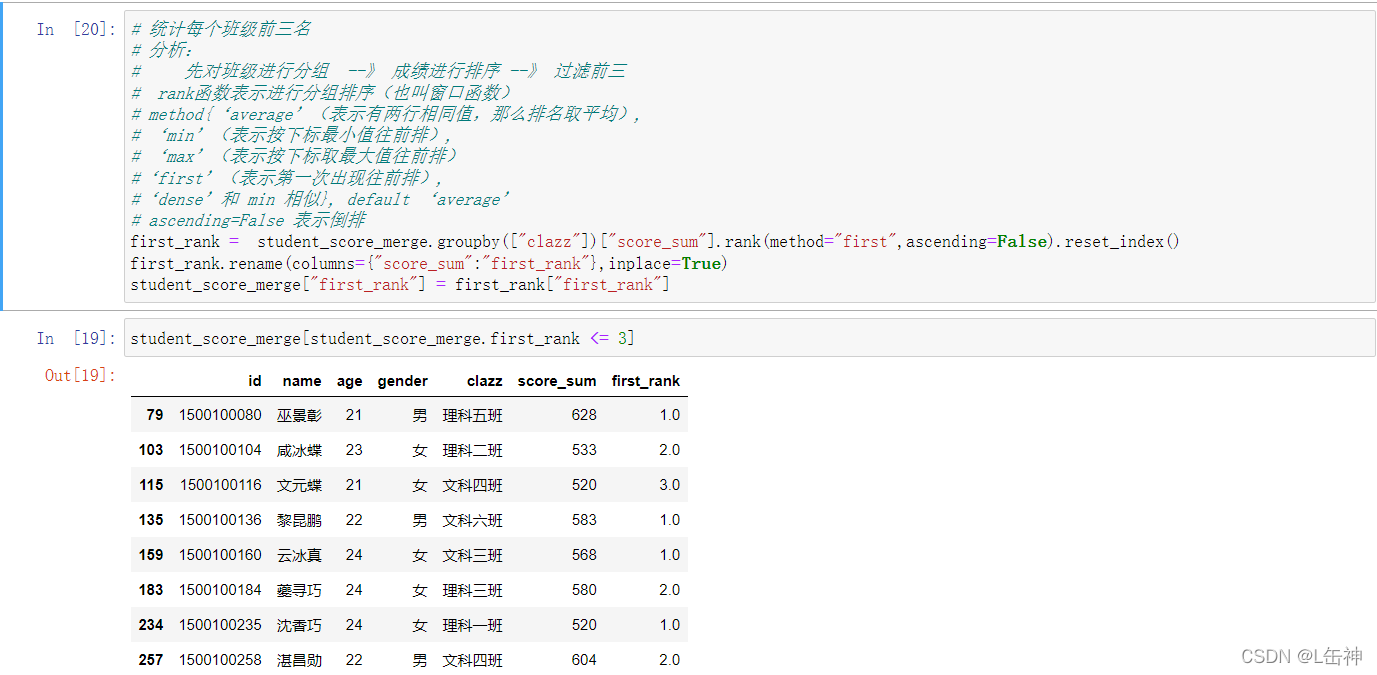Image resolution: width=1377 pixels, height=675 pixels.
Task: Click inside the In [20] code cell
Action: pos(749,156)
